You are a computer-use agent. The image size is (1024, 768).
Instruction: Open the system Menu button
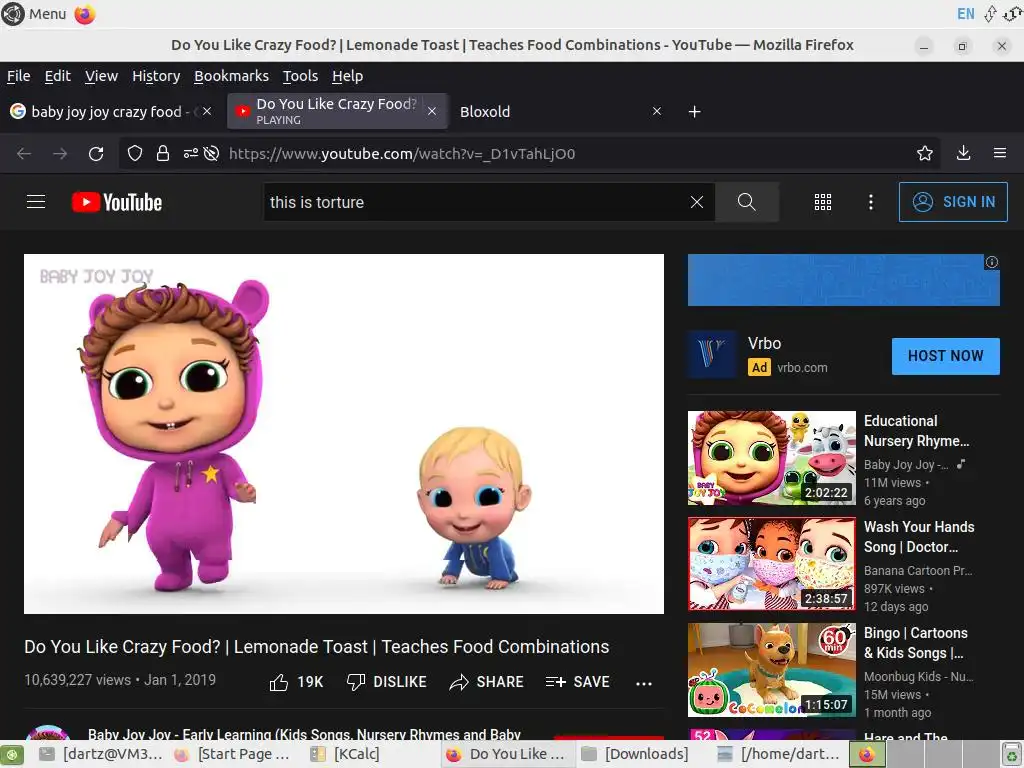pos(34,14)
